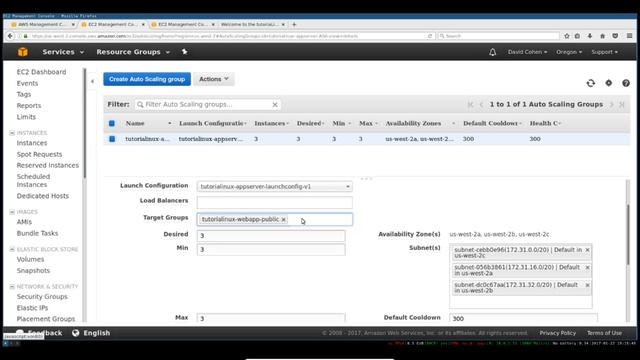This screenshot has width=640, height=360.
Task: Sort table by the Instances column
Action: 271,123
